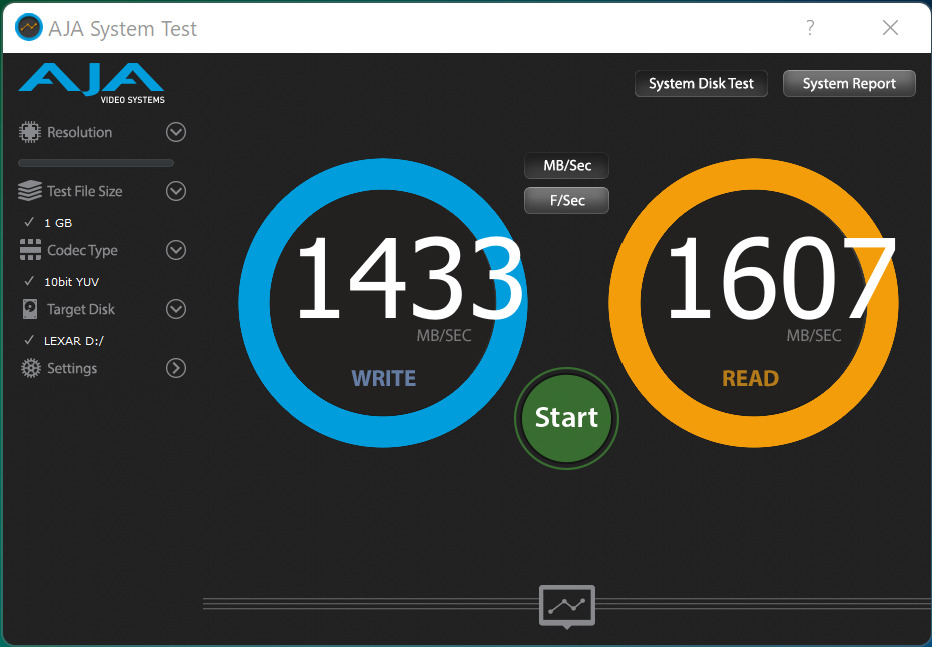Screen dimensions: 932x647
Task: Open the Target Disk dropdown arrow
Action: [176, 309]
